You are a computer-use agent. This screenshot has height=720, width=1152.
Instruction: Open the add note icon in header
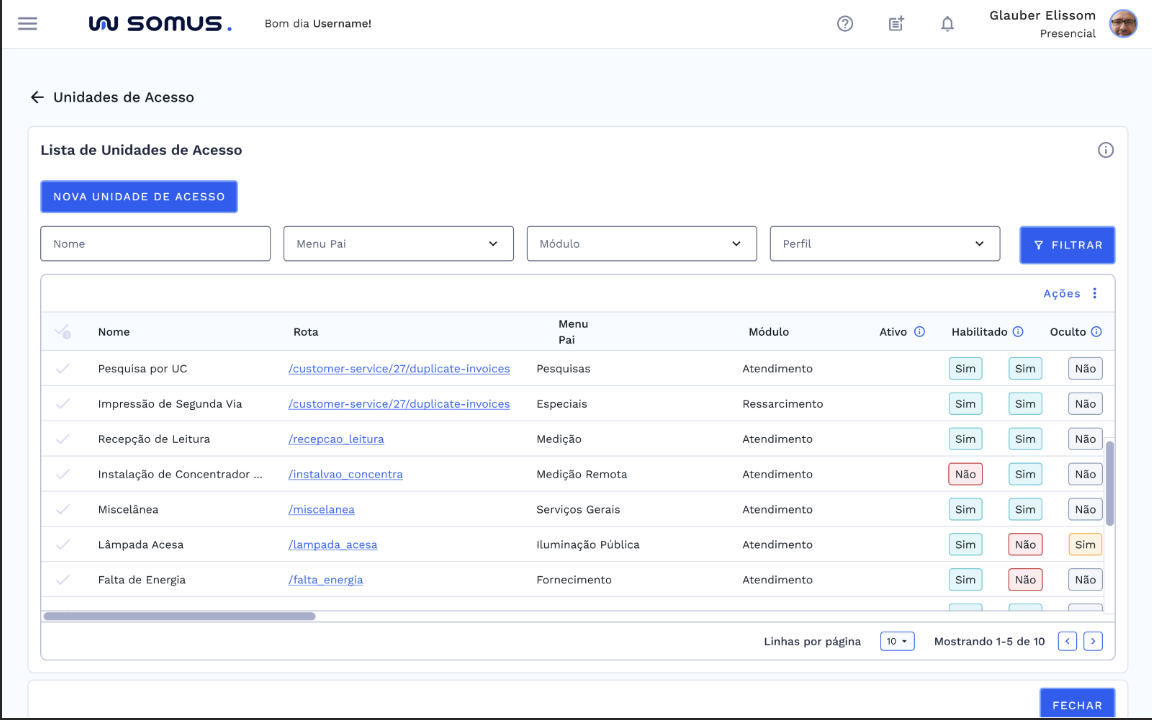point(896,24)
